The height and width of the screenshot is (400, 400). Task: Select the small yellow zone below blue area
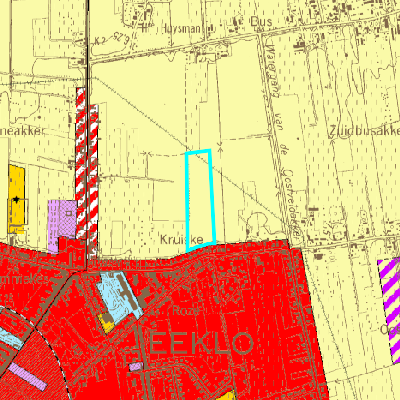pyautogui.click(x=107, y=322)
